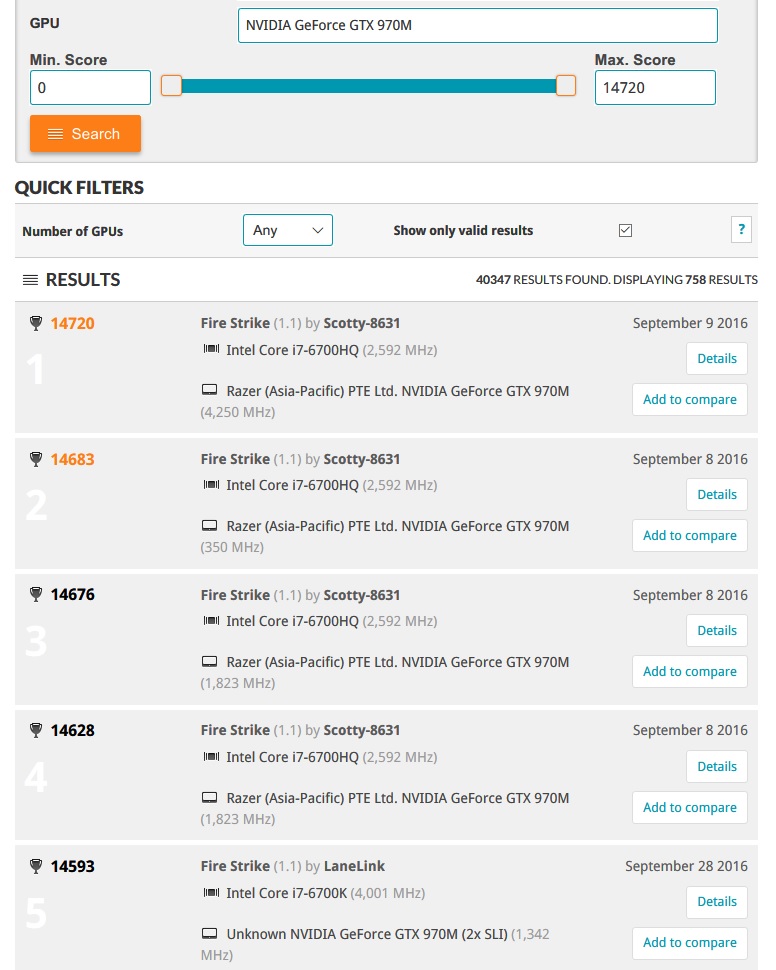The width and height of the screenshot is (776, 970).
Task: Click the date September 28 2016
Action: click(x=686, y=866)
